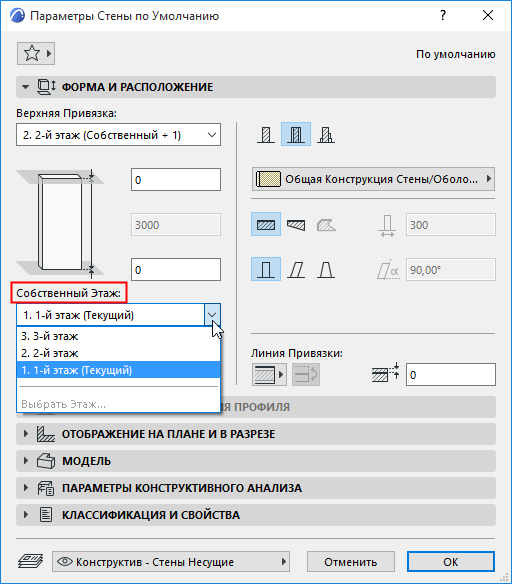Click the wall height 3000 field
Viewport: 512px width, 584px height.
pos(176,225)
